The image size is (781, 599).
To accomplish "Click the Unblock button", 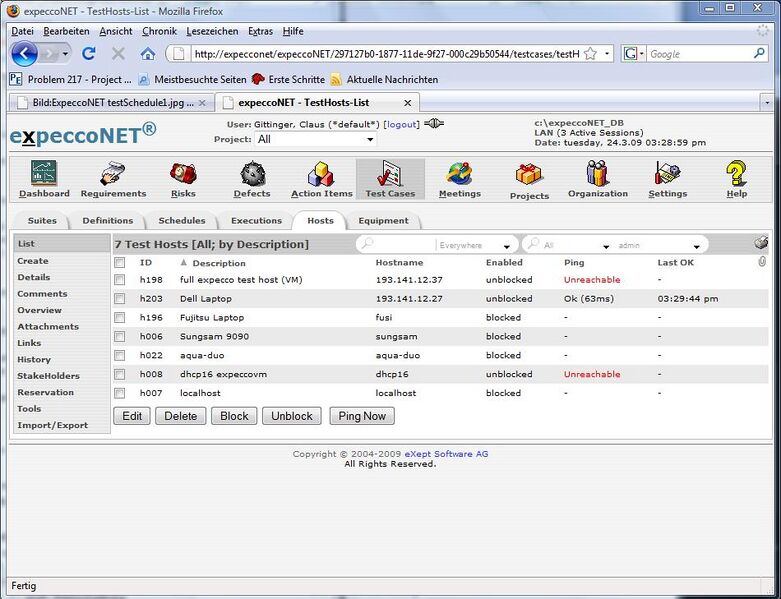I will [292, 416].
